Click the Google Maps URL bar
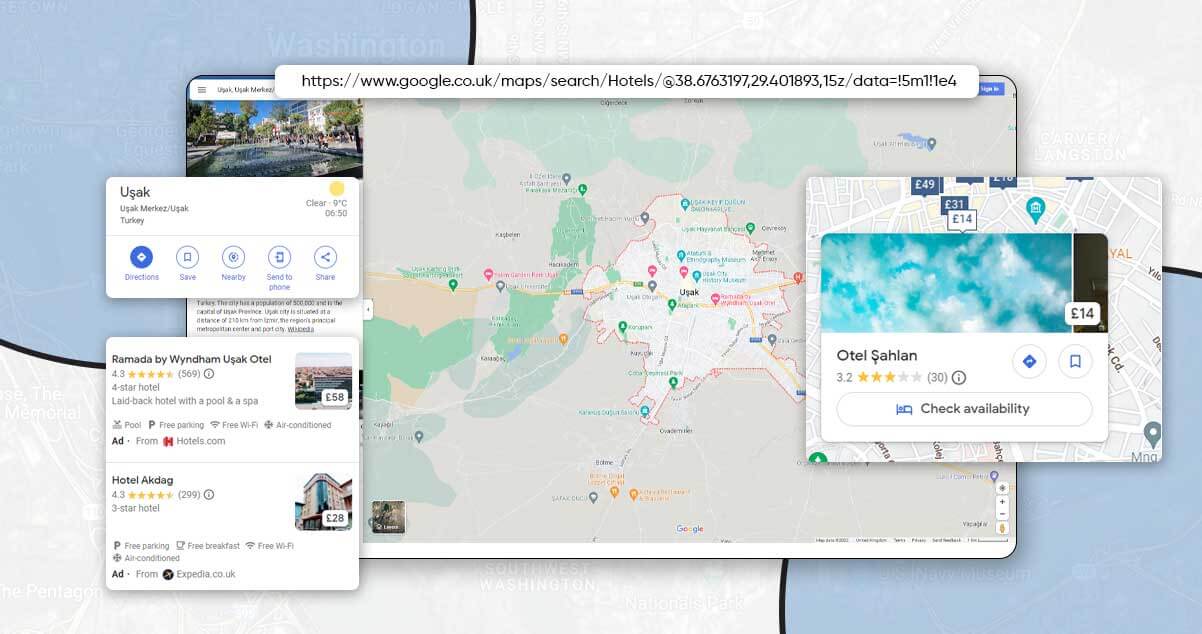Image resolution: width=1202 pixels, height=634 pixels. click(628, 82)
